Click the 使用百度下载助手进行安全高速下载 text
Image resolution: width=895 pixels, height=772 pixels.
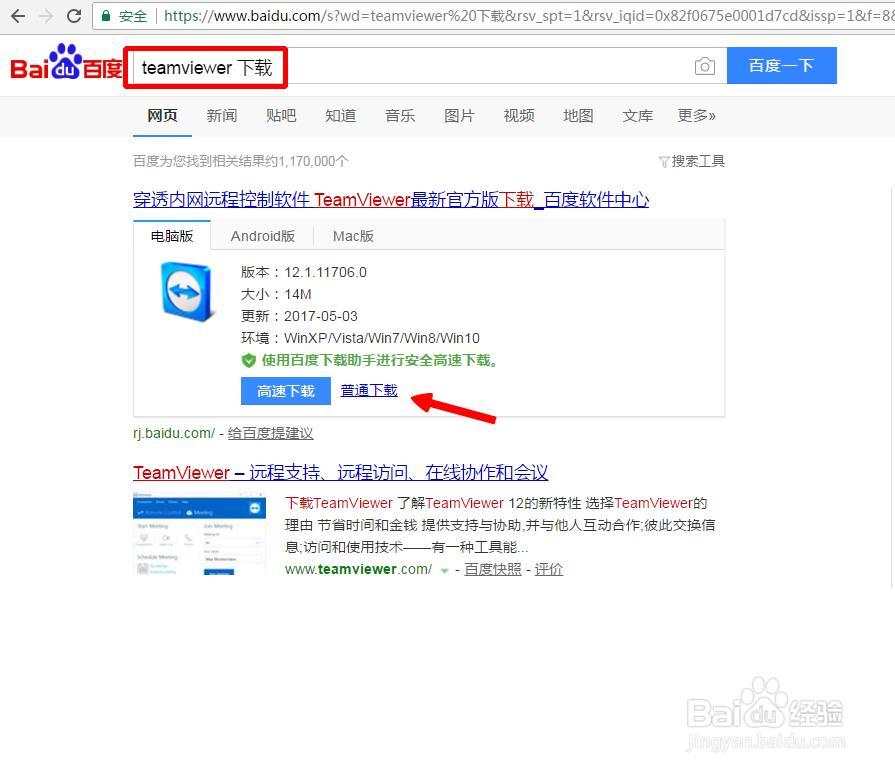pyautogui.click(x=380, y=361)
